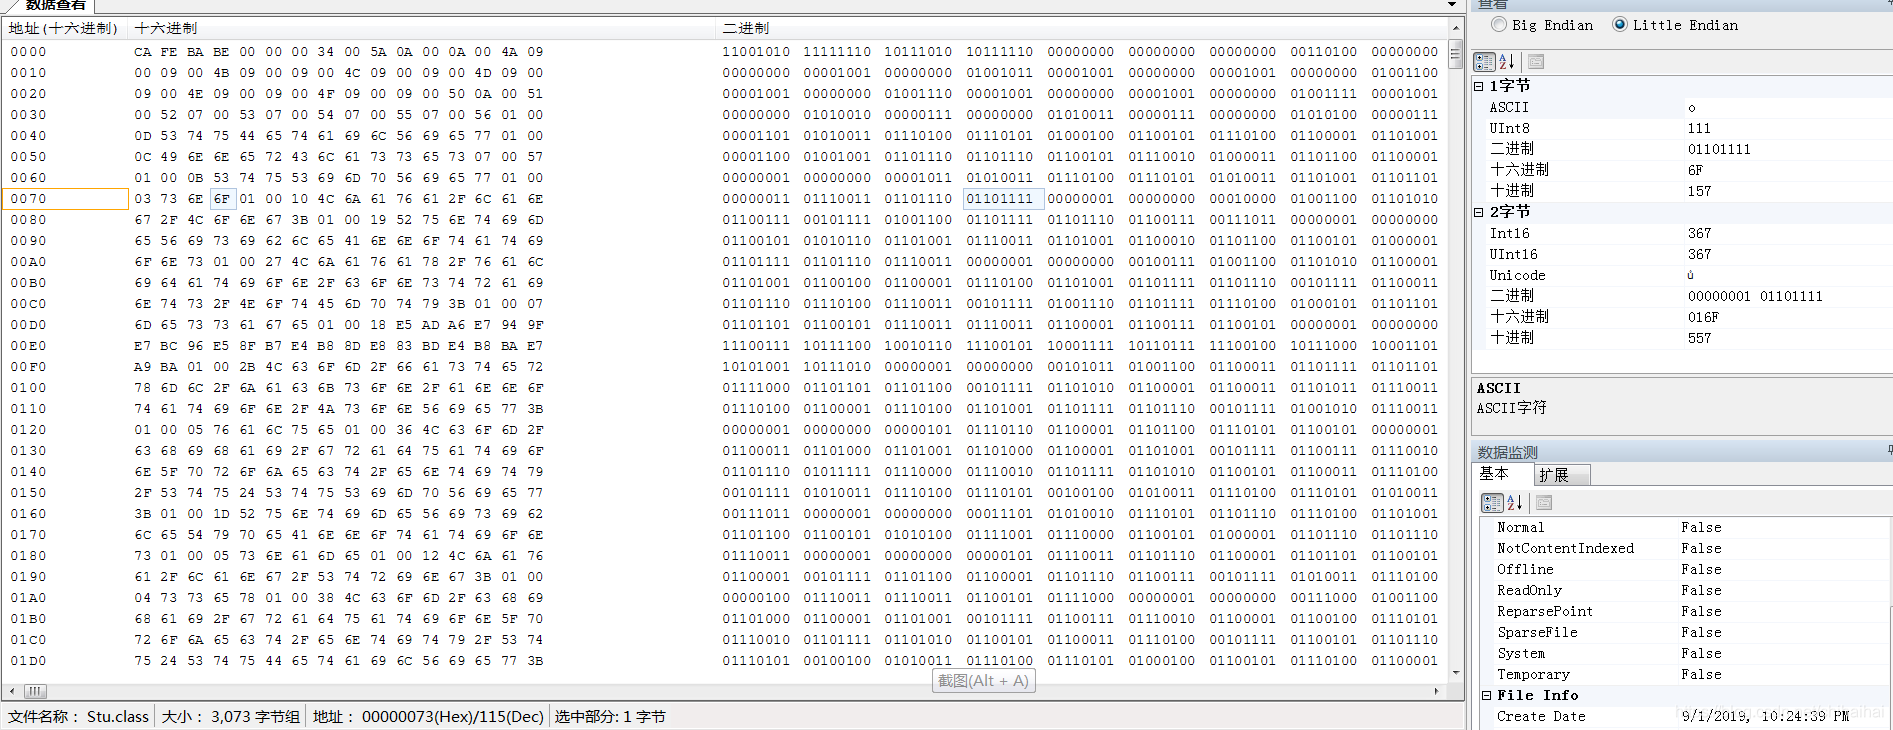Switch data monitor to categorized view
Screen dimensions: 1893x730
pos(1492,503)
